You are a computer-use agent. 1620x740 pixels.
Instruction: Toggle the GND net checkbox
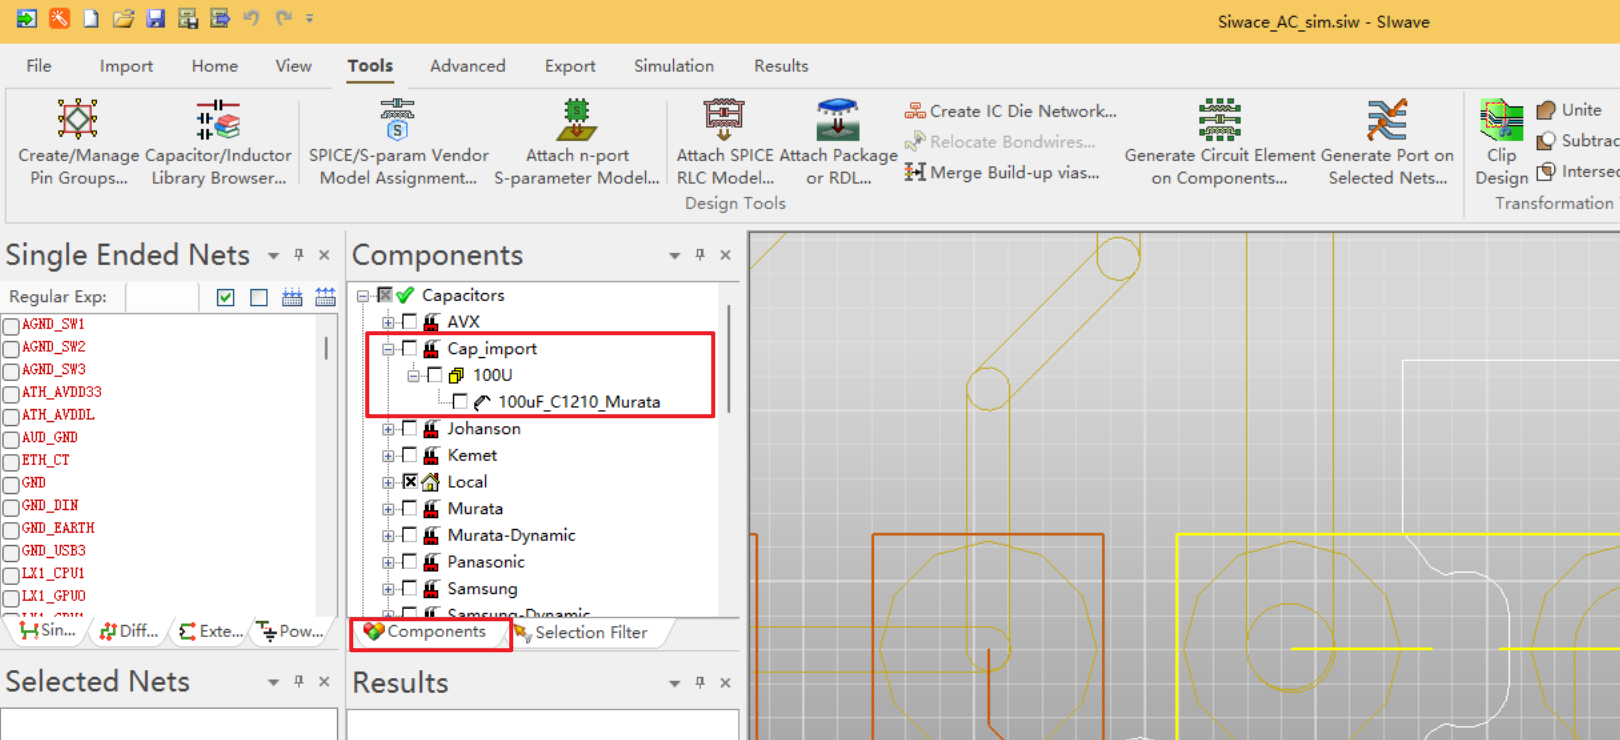(x=11, y=485)
